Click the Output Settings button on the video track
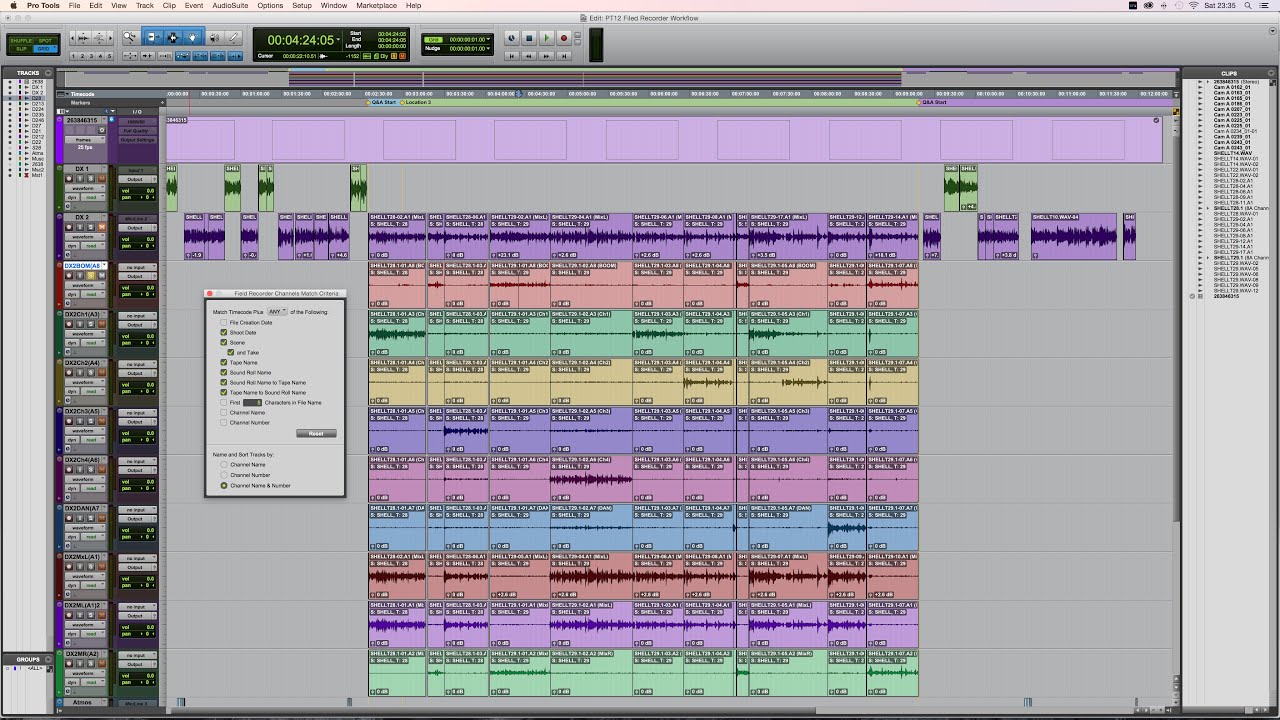1280x720 pixels. tap(137, 140)
